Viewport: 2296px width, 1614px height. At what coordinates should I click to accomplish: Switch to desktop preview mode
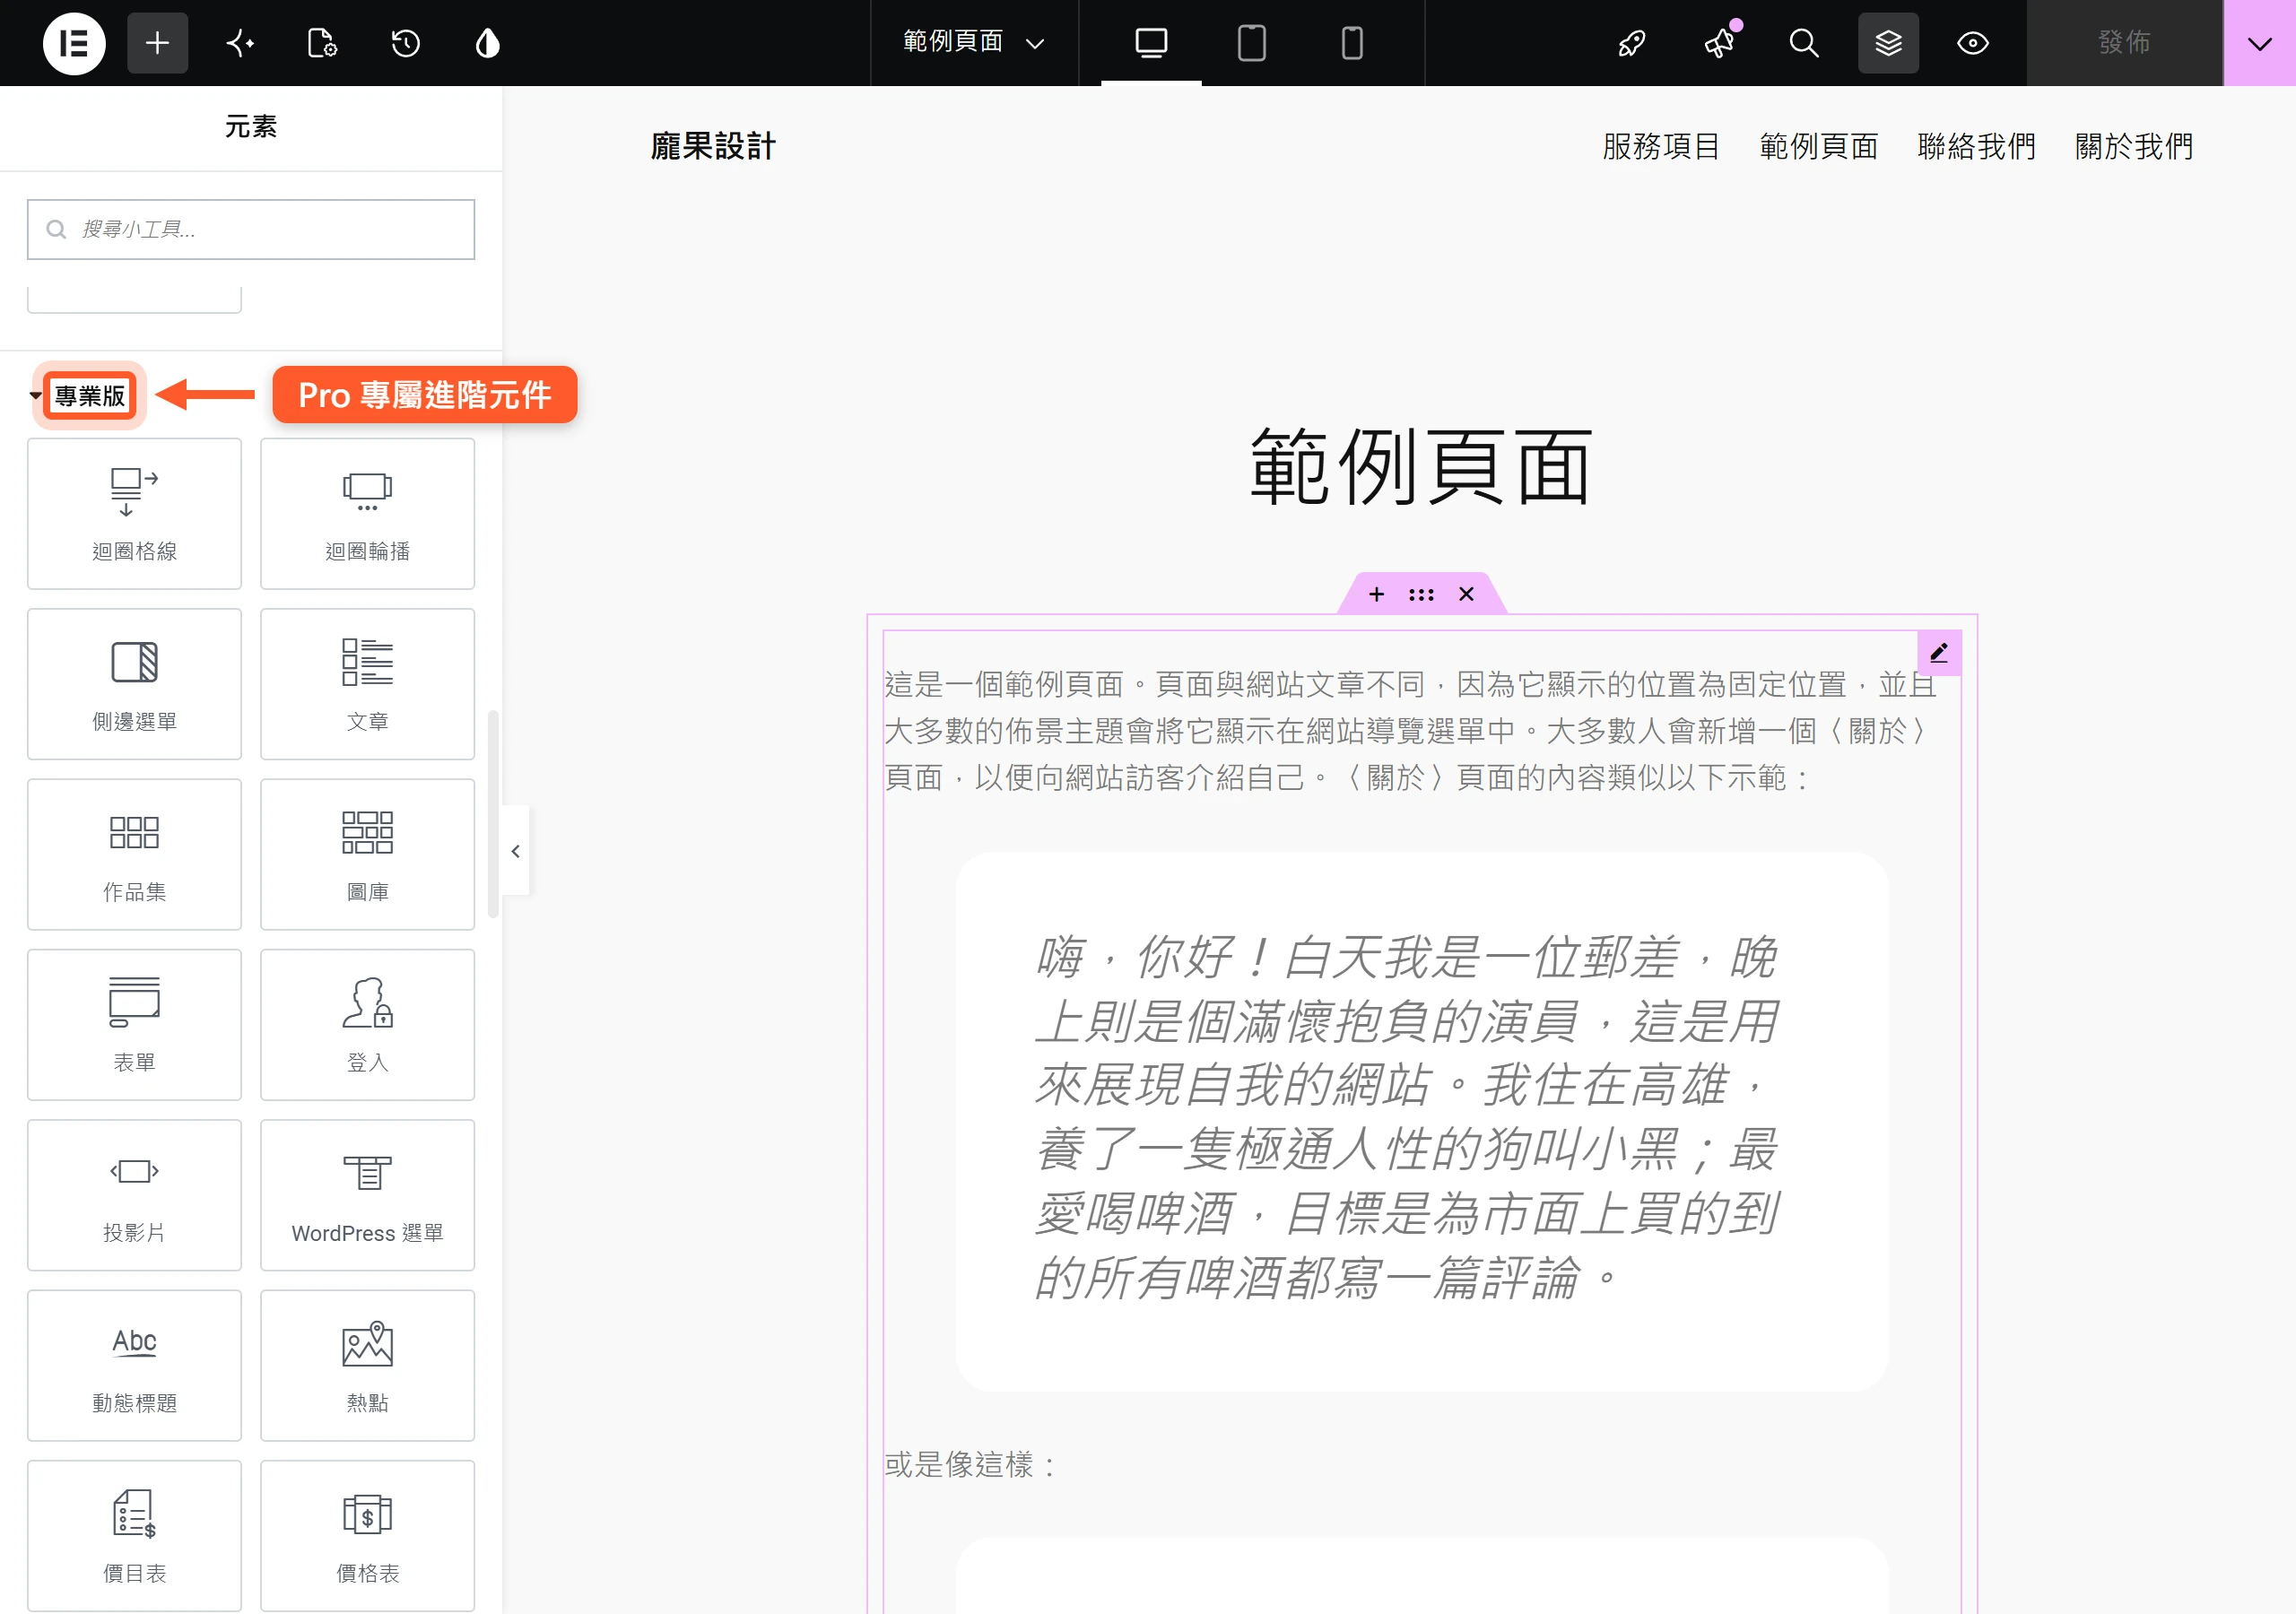tap(1151, 43)
